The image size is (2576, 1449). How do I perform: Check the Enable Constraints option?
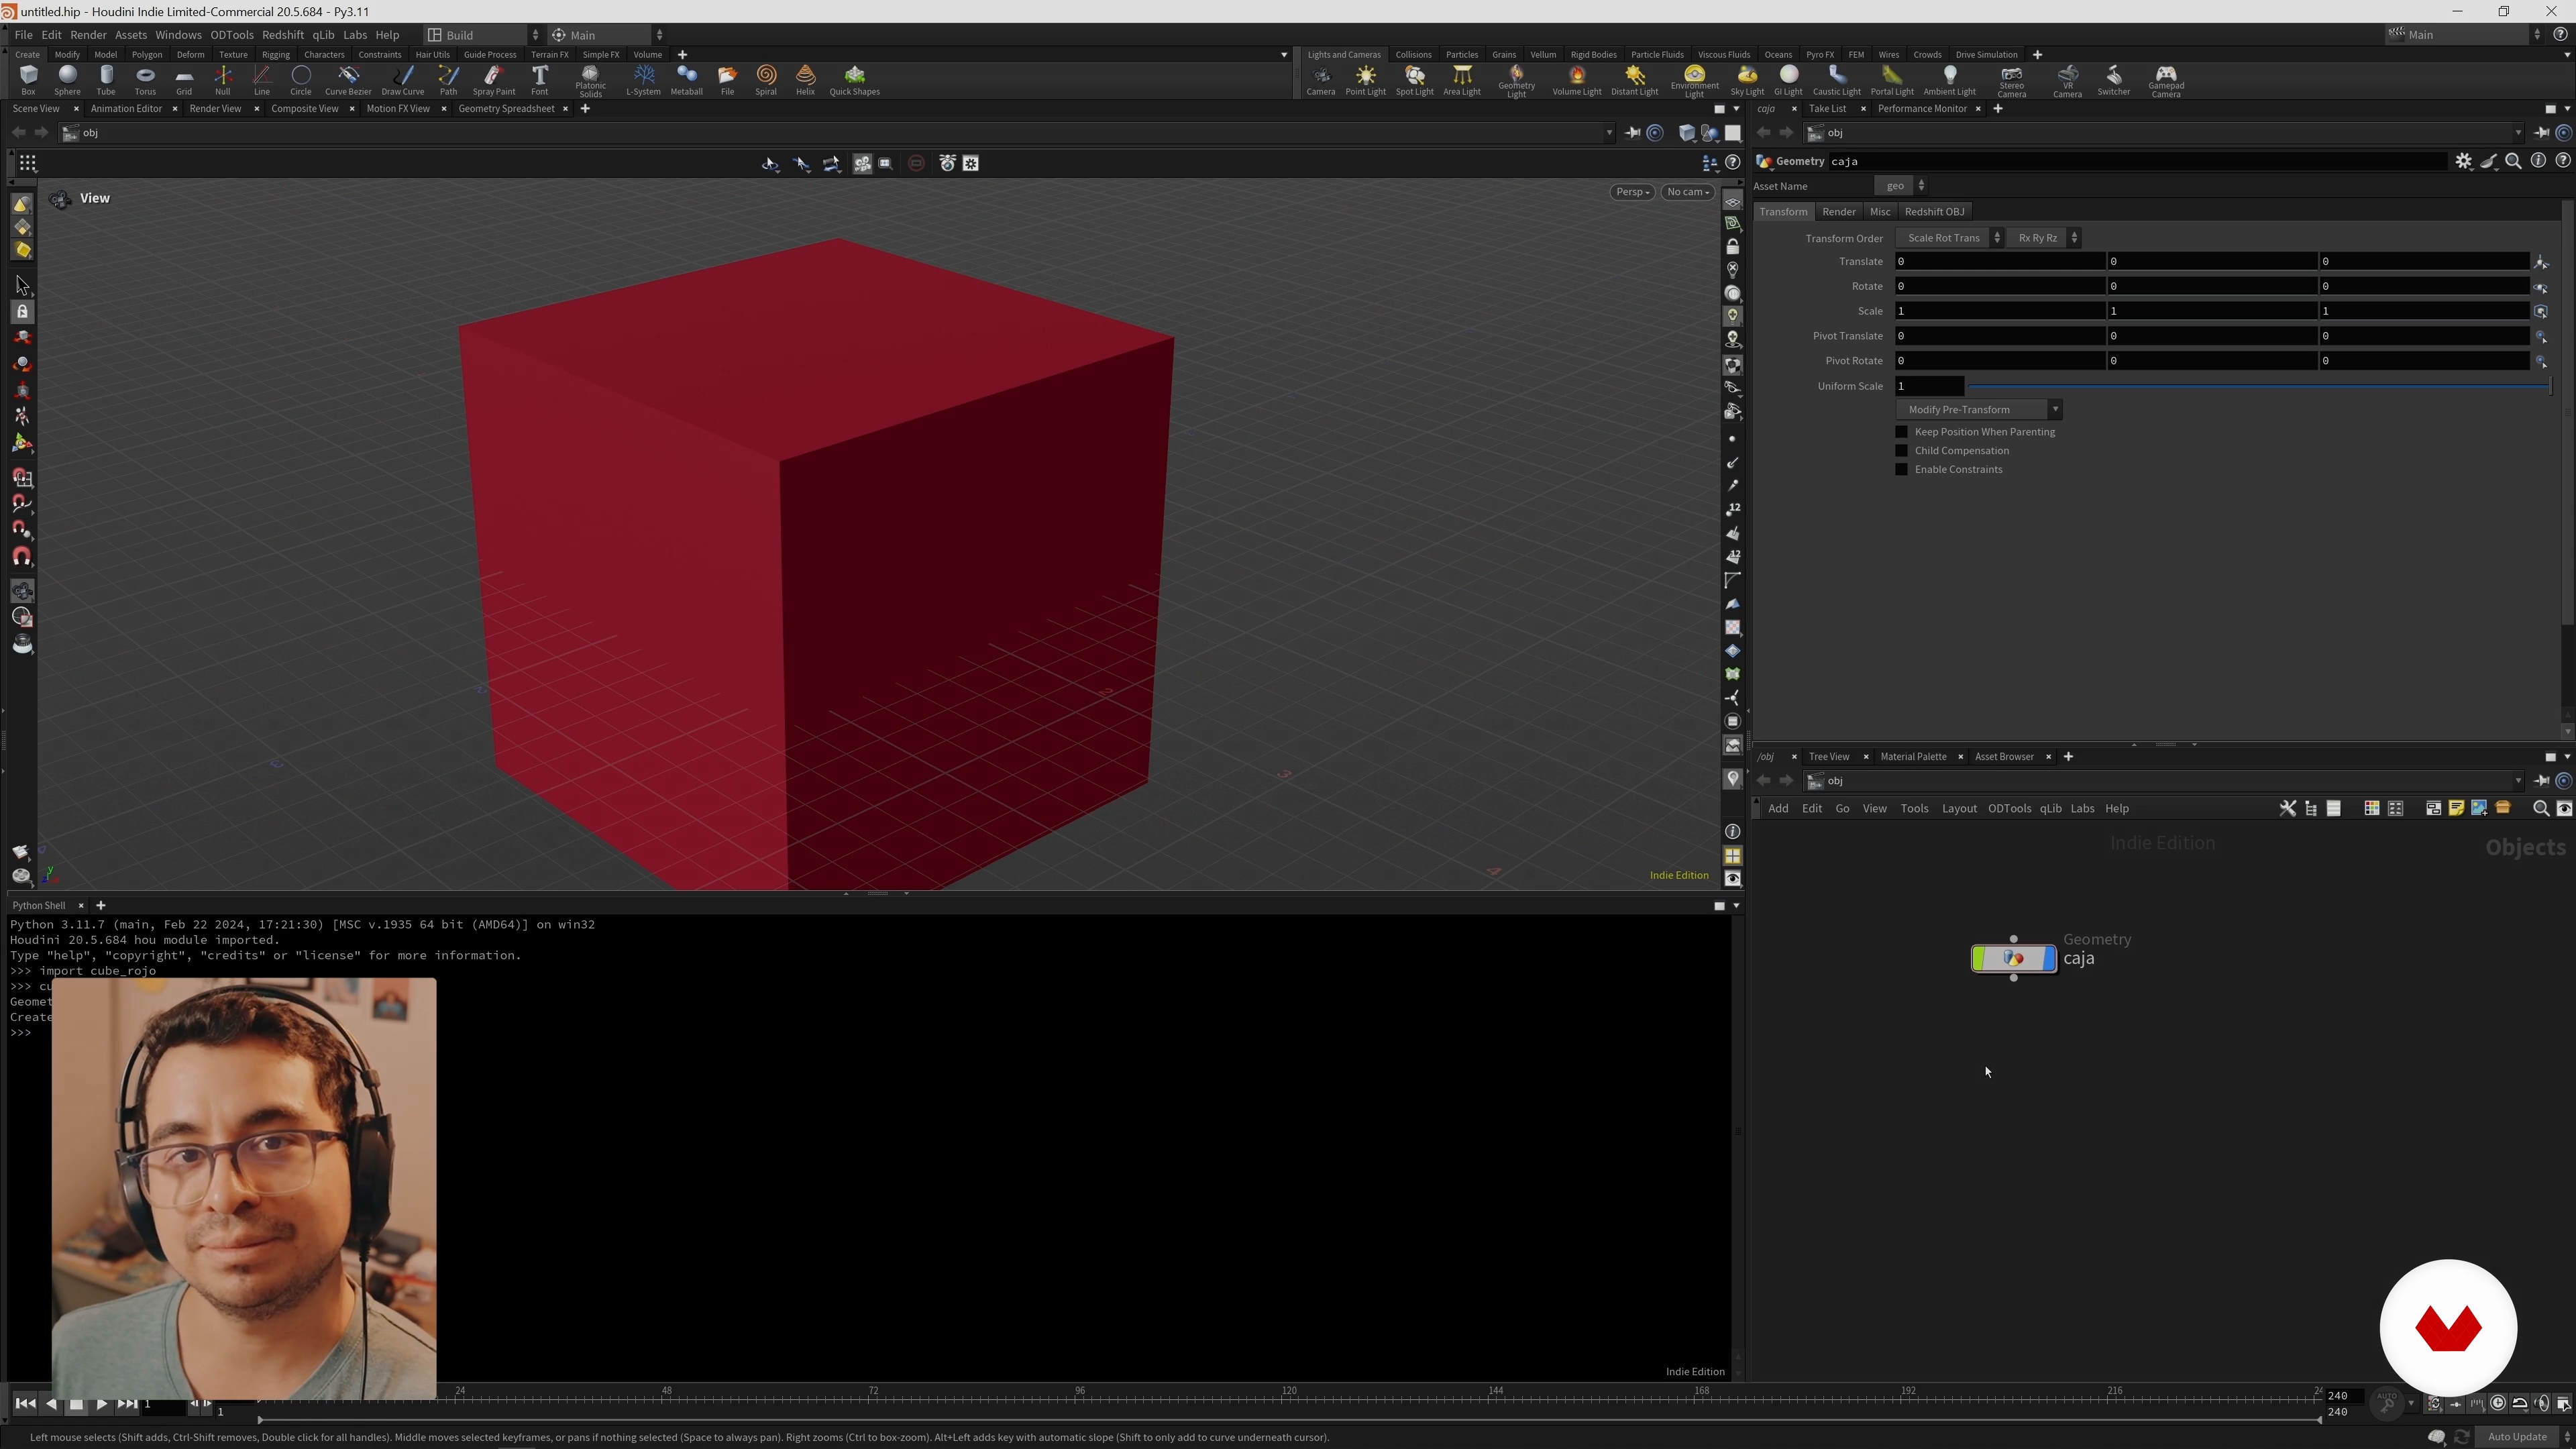pyautogui.click(x=1902, y=470)
